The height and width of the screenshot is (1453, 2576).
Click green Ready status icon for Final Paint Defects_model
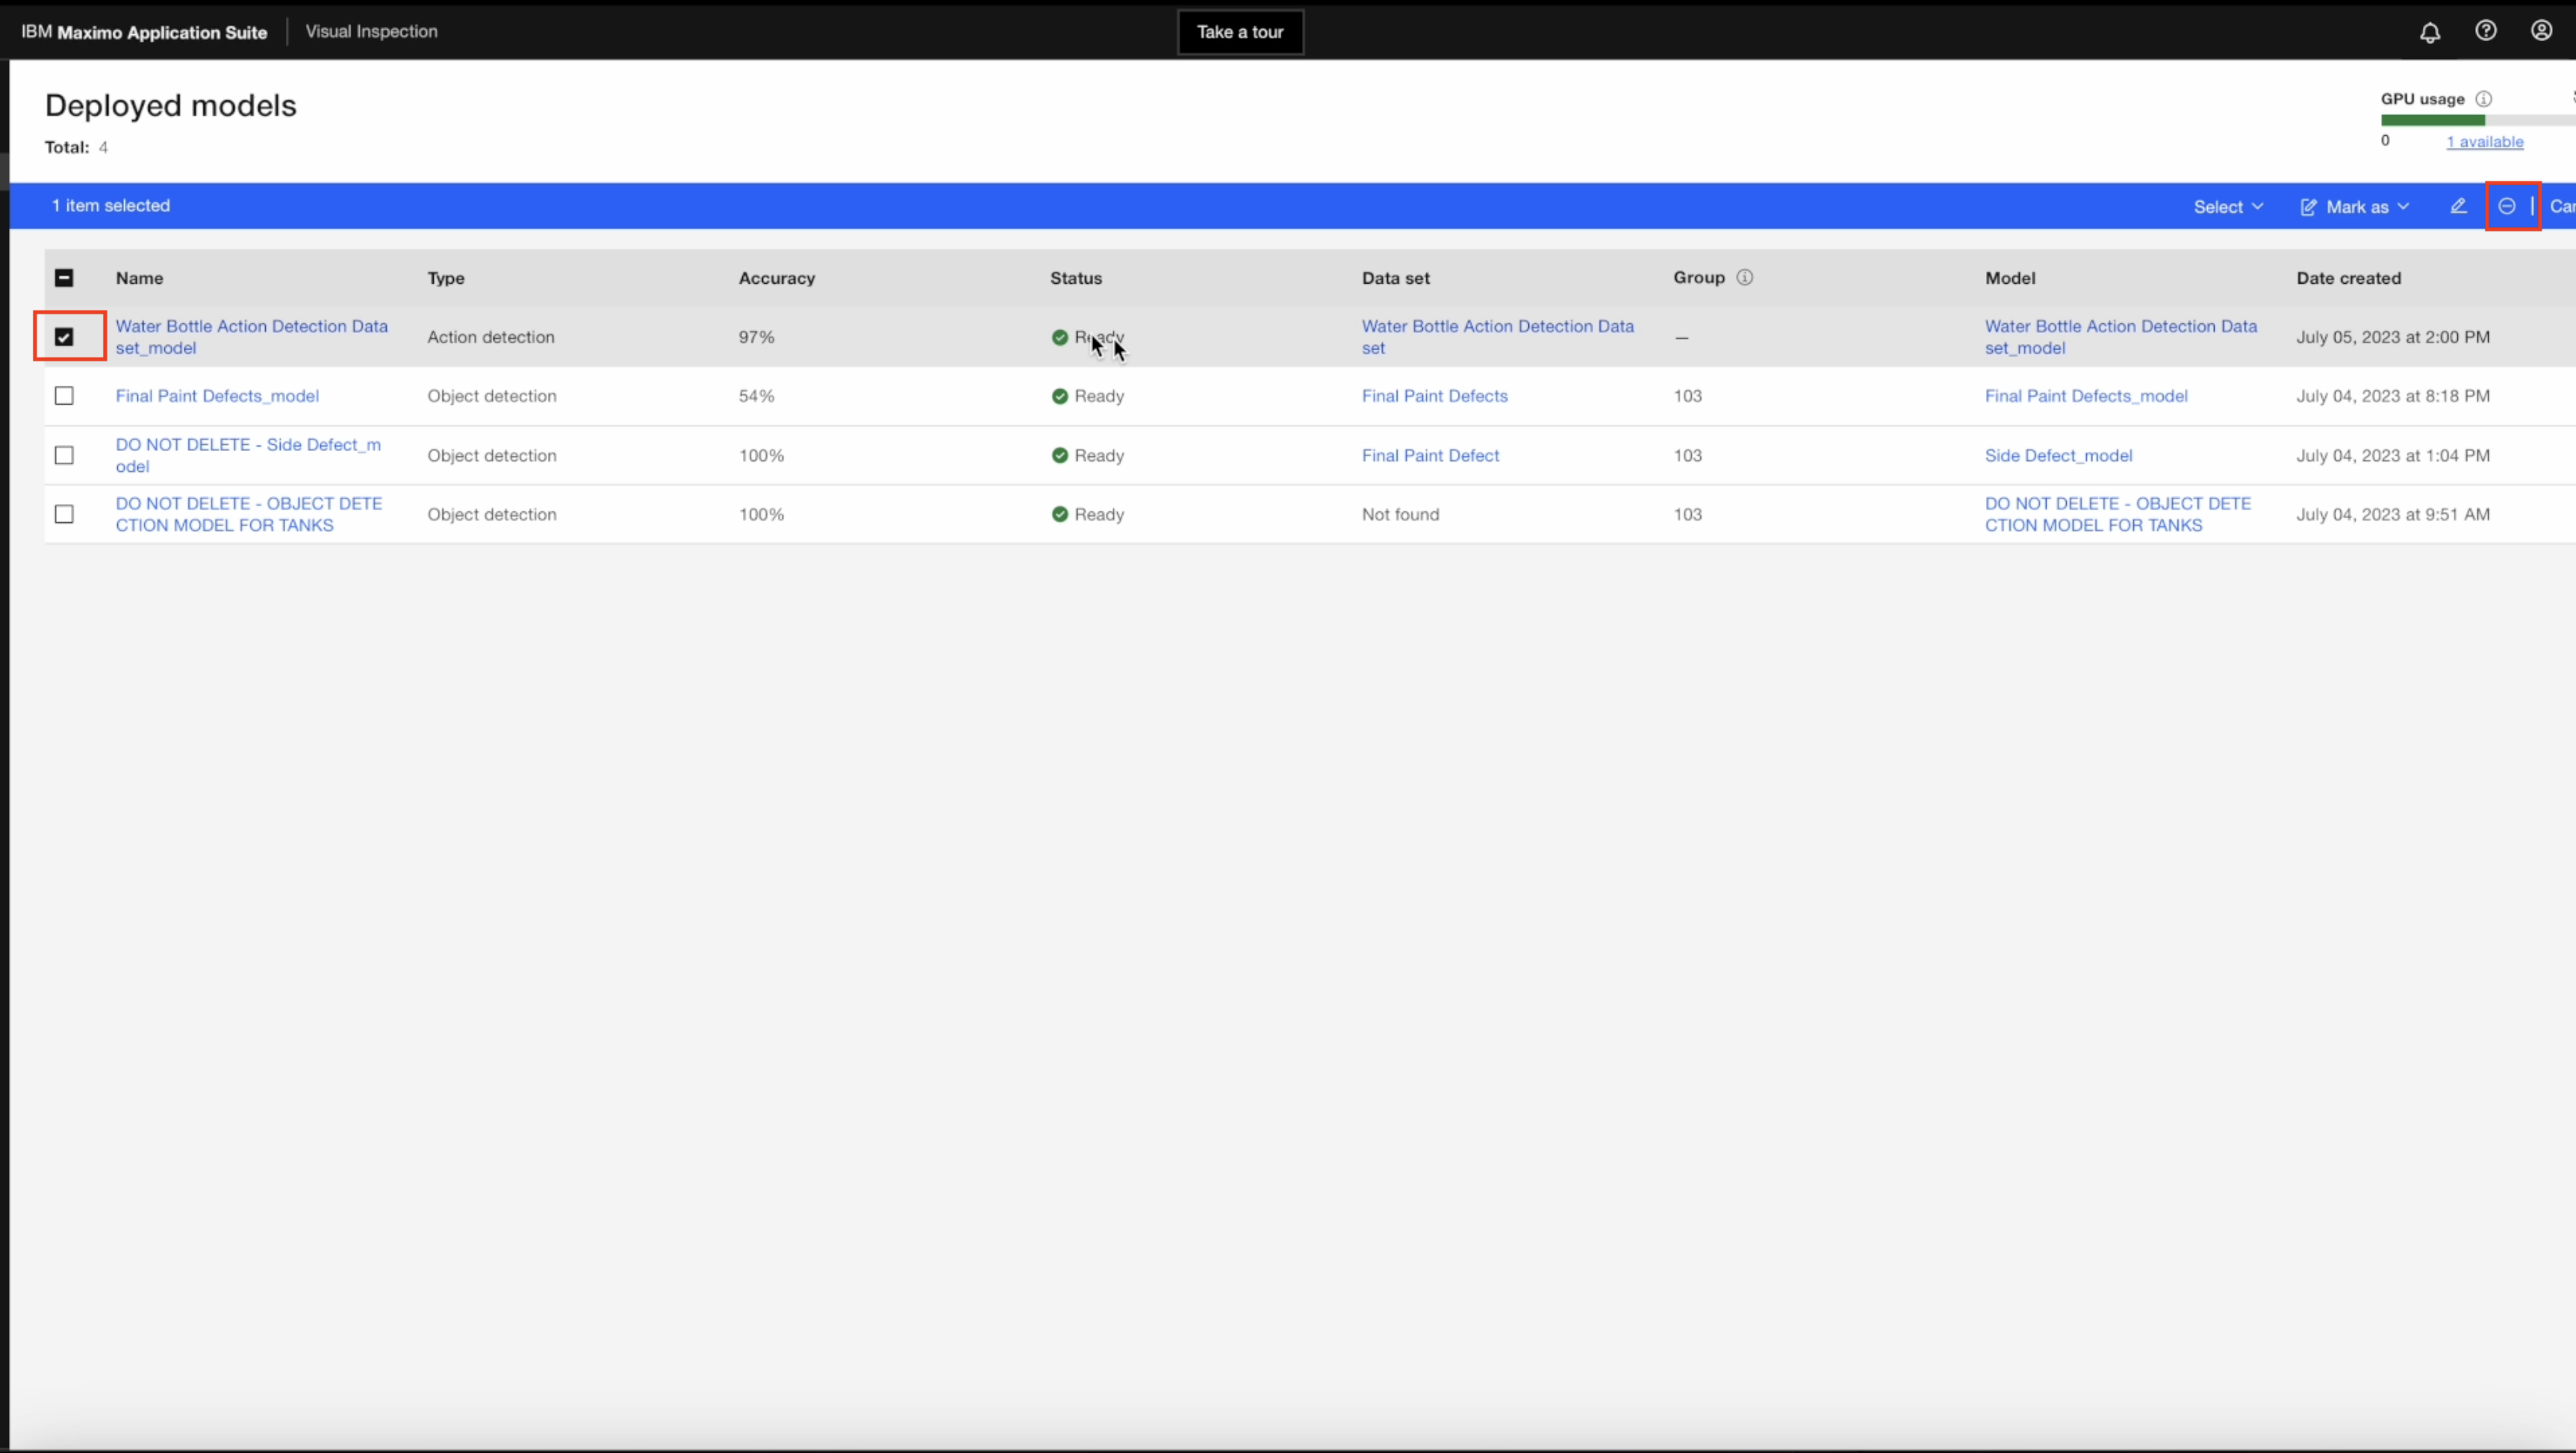pyautogui.click(x=1060, y=397)
